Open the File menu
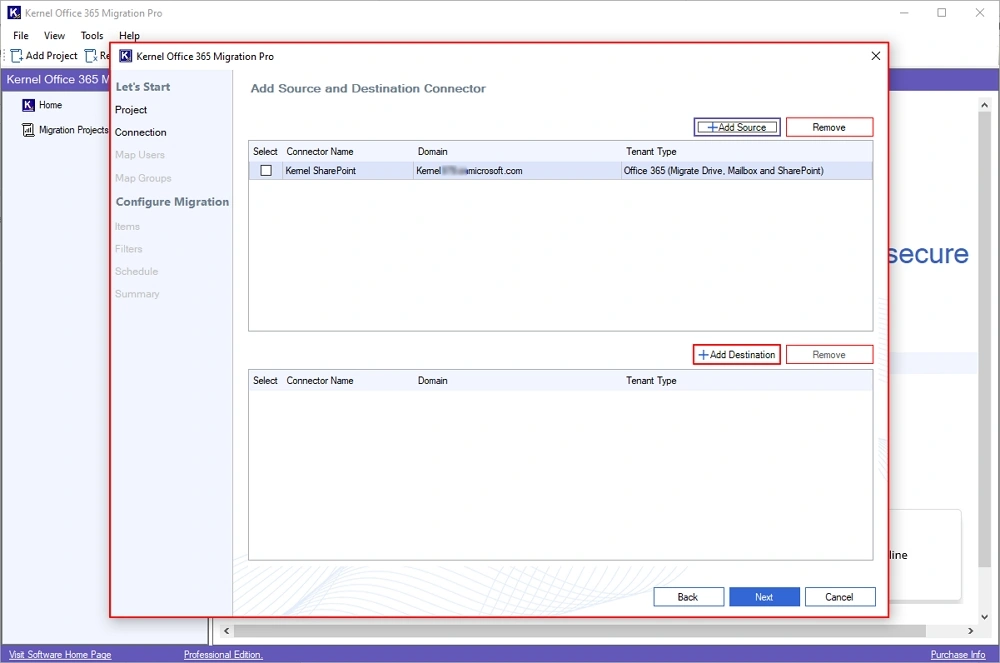Screen dimensions: 1000x663 click(20, 35)
